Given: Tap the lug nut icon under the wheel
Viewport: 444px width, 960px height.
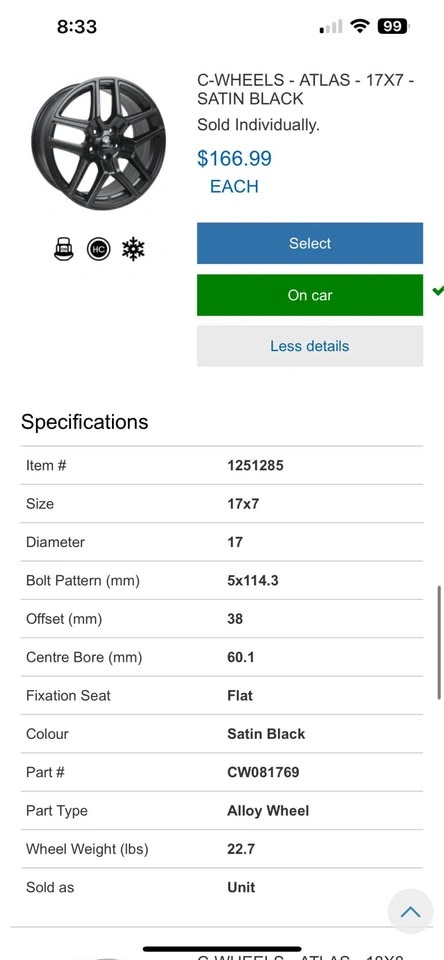Looking at the screenshot, I should (x=64, y=249).
